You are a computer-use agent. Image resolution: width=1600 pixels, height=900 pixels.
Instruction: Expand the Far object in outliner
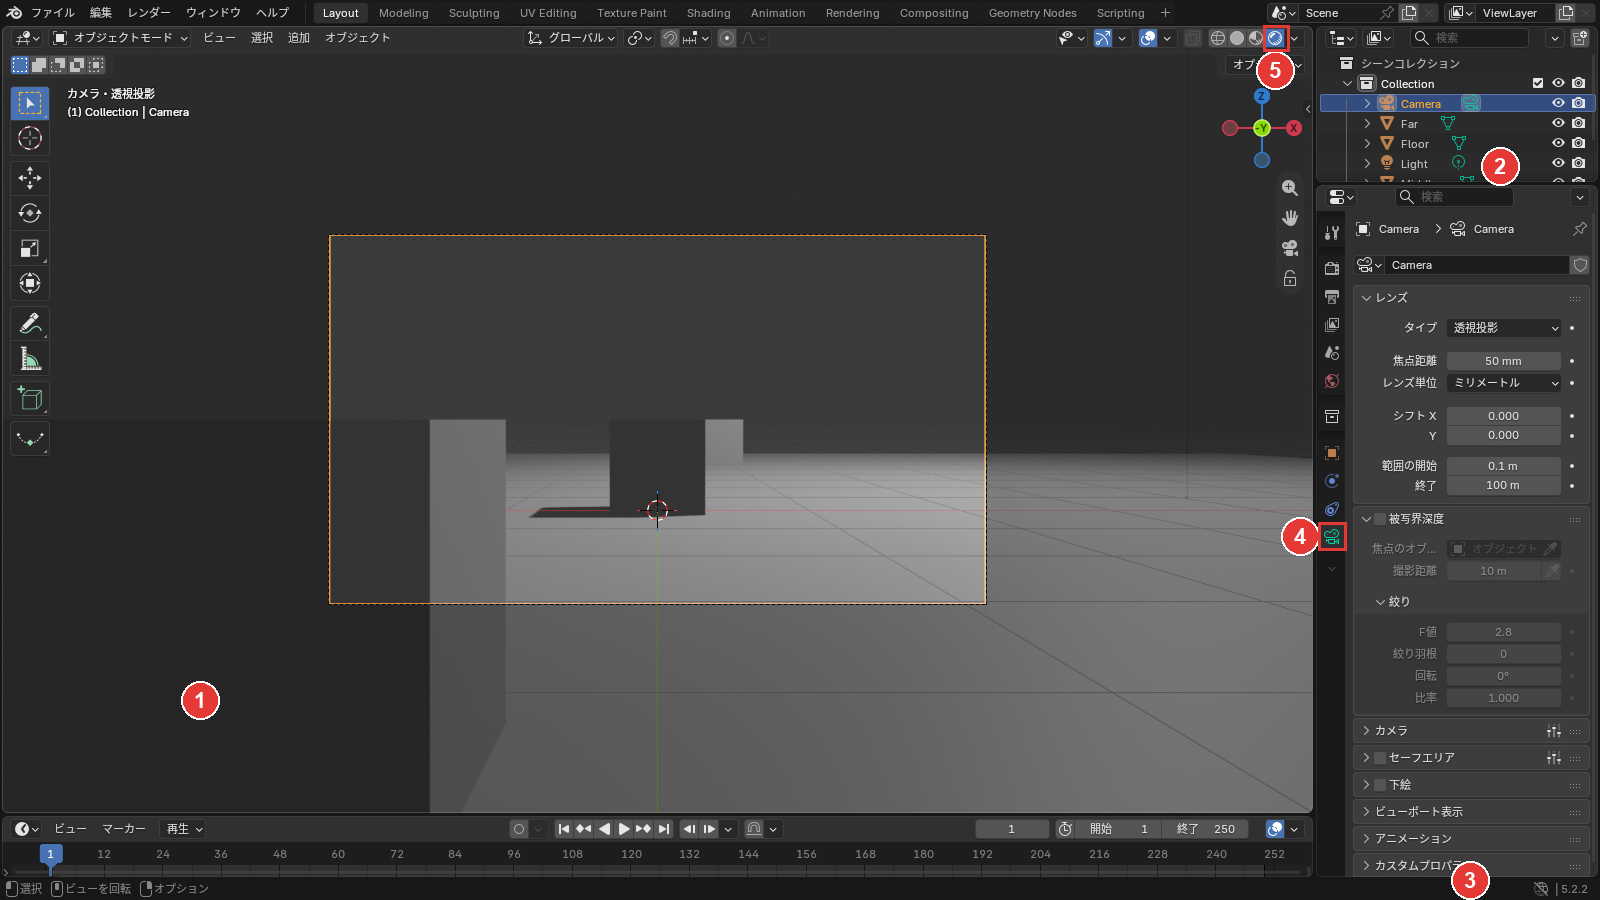click(x=1367, y=124)
